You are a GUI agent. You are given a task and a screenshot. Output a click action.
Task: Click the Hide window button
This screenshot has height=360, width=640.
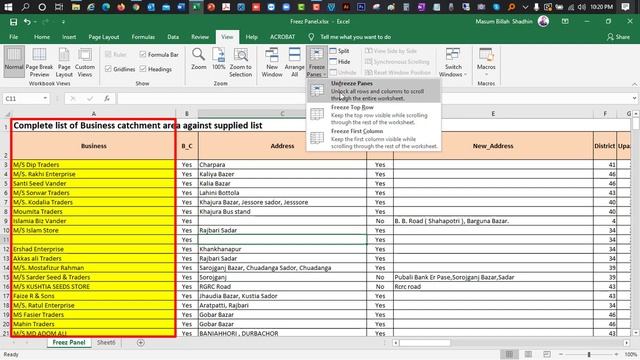coord(340,62)
